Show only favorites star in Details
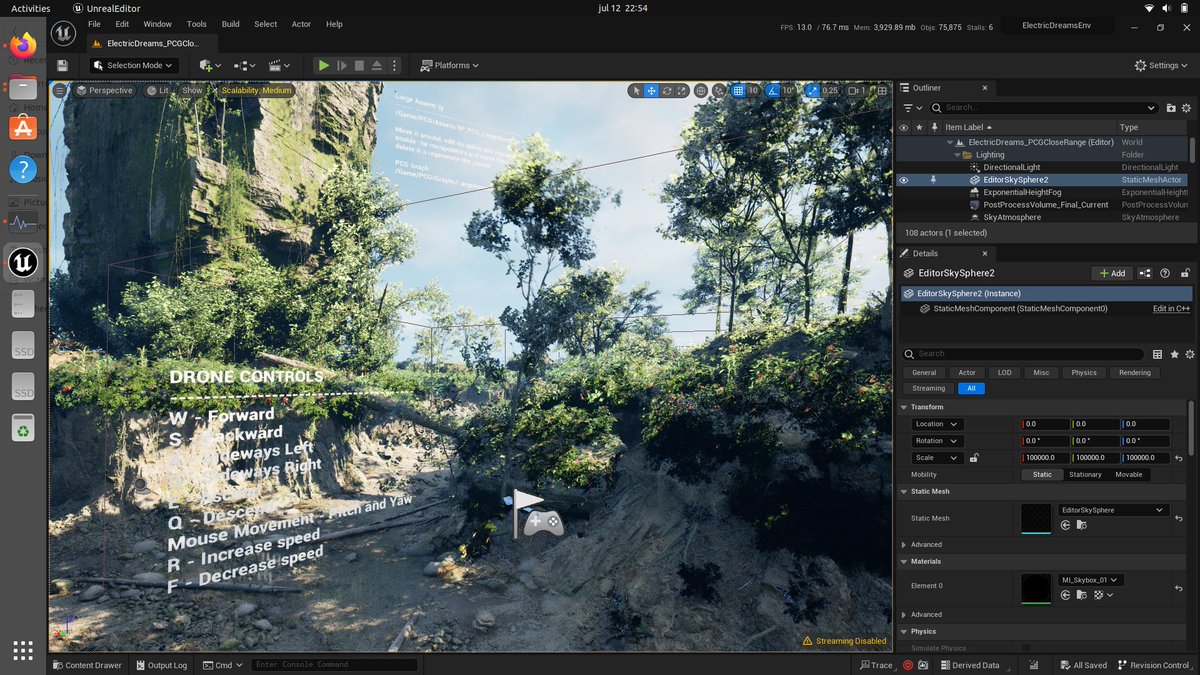This screenshot has height=675, width=1200. 1174,354
